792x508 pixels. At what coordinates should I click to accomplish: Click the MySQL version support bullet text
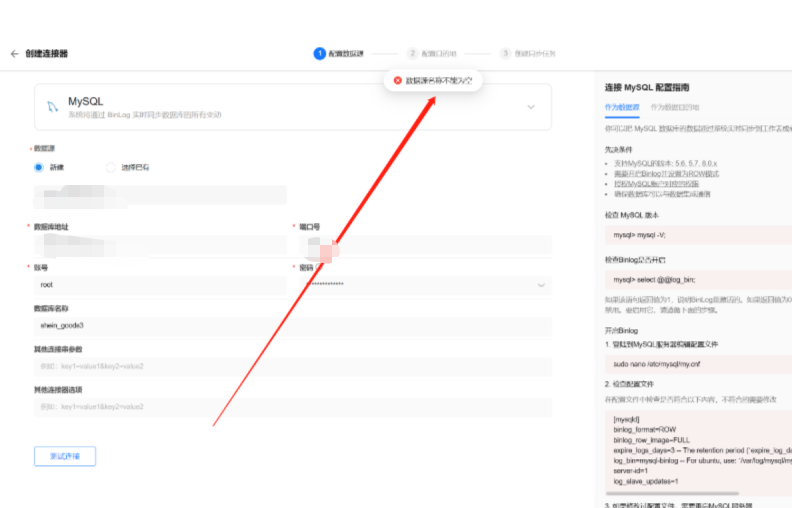[665, 164]
